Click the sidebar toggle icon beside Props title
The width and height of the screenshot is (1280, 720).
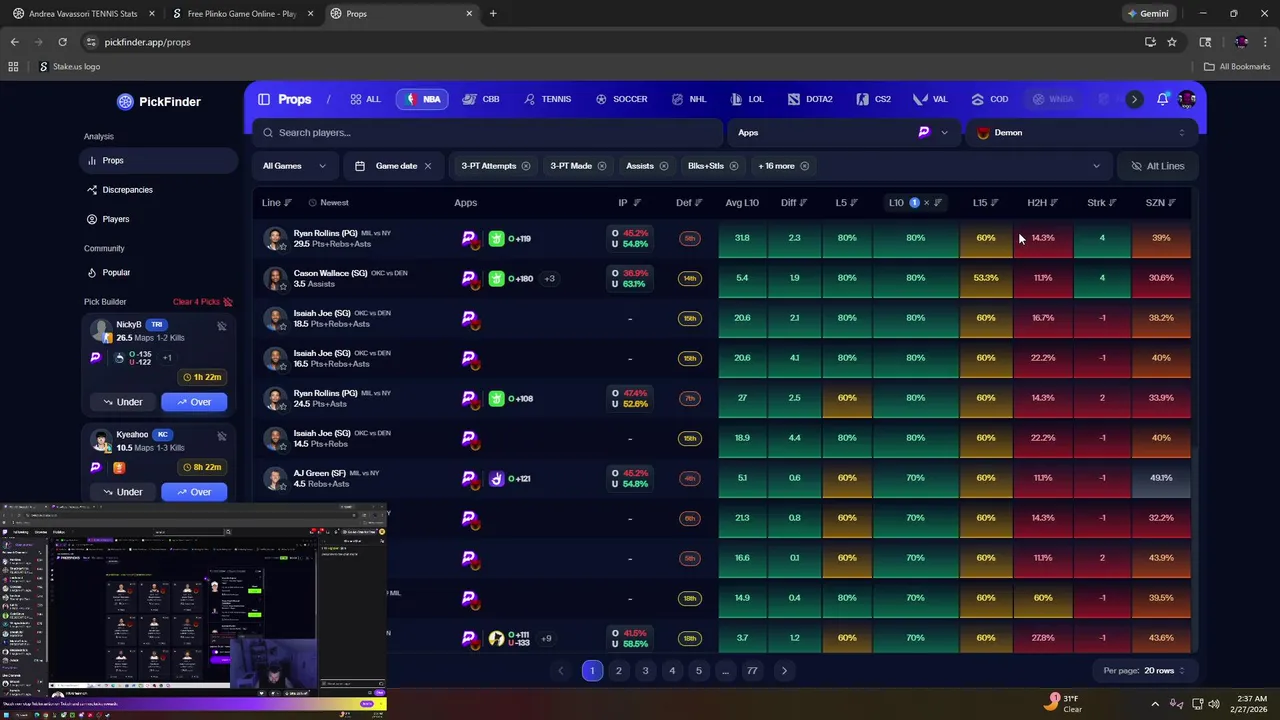264,99
